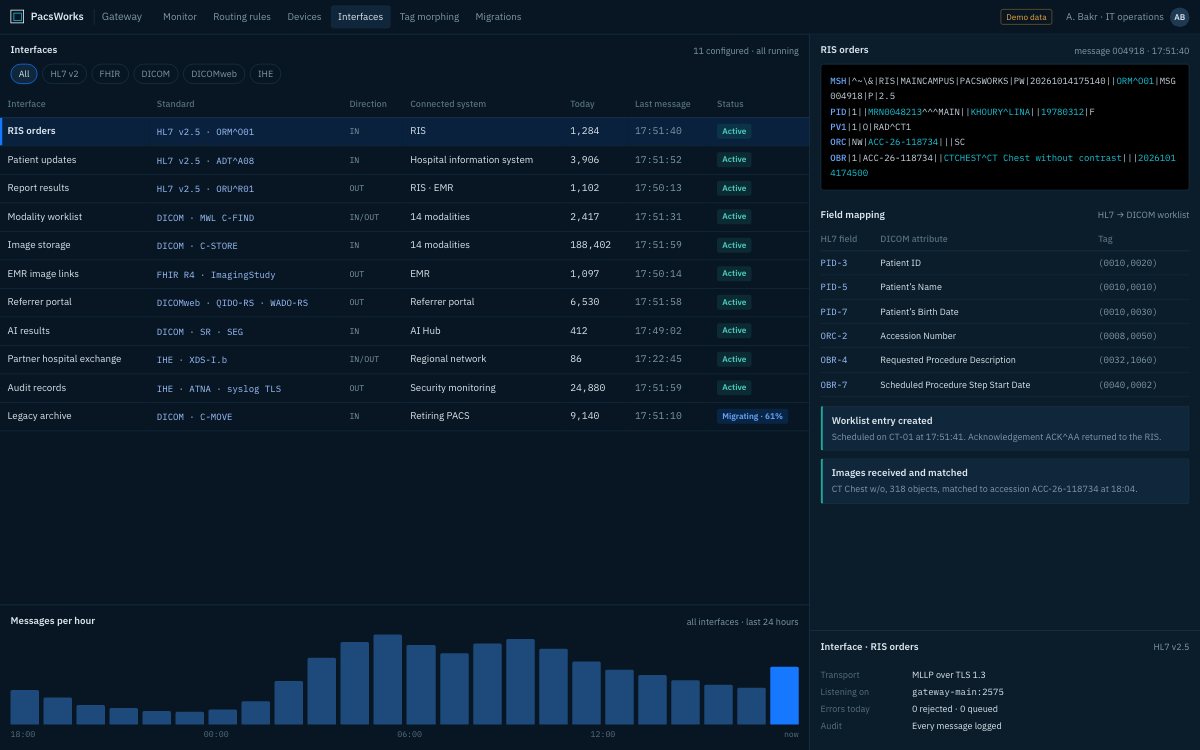Switch to Routing rules tab
This screenshot has height=750, width=1200.
242,16
